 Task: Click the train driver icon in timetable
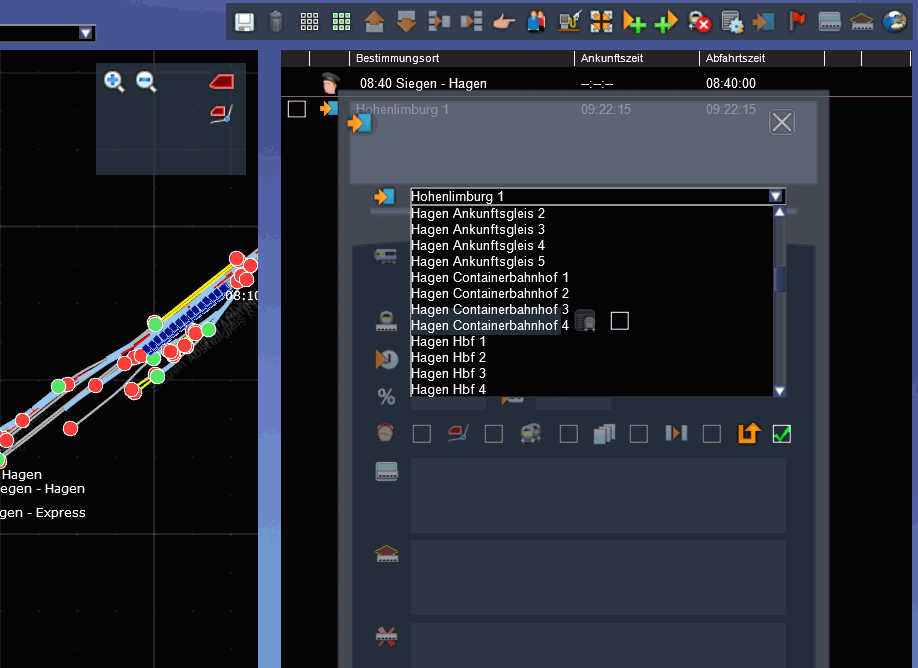point(330,83)
